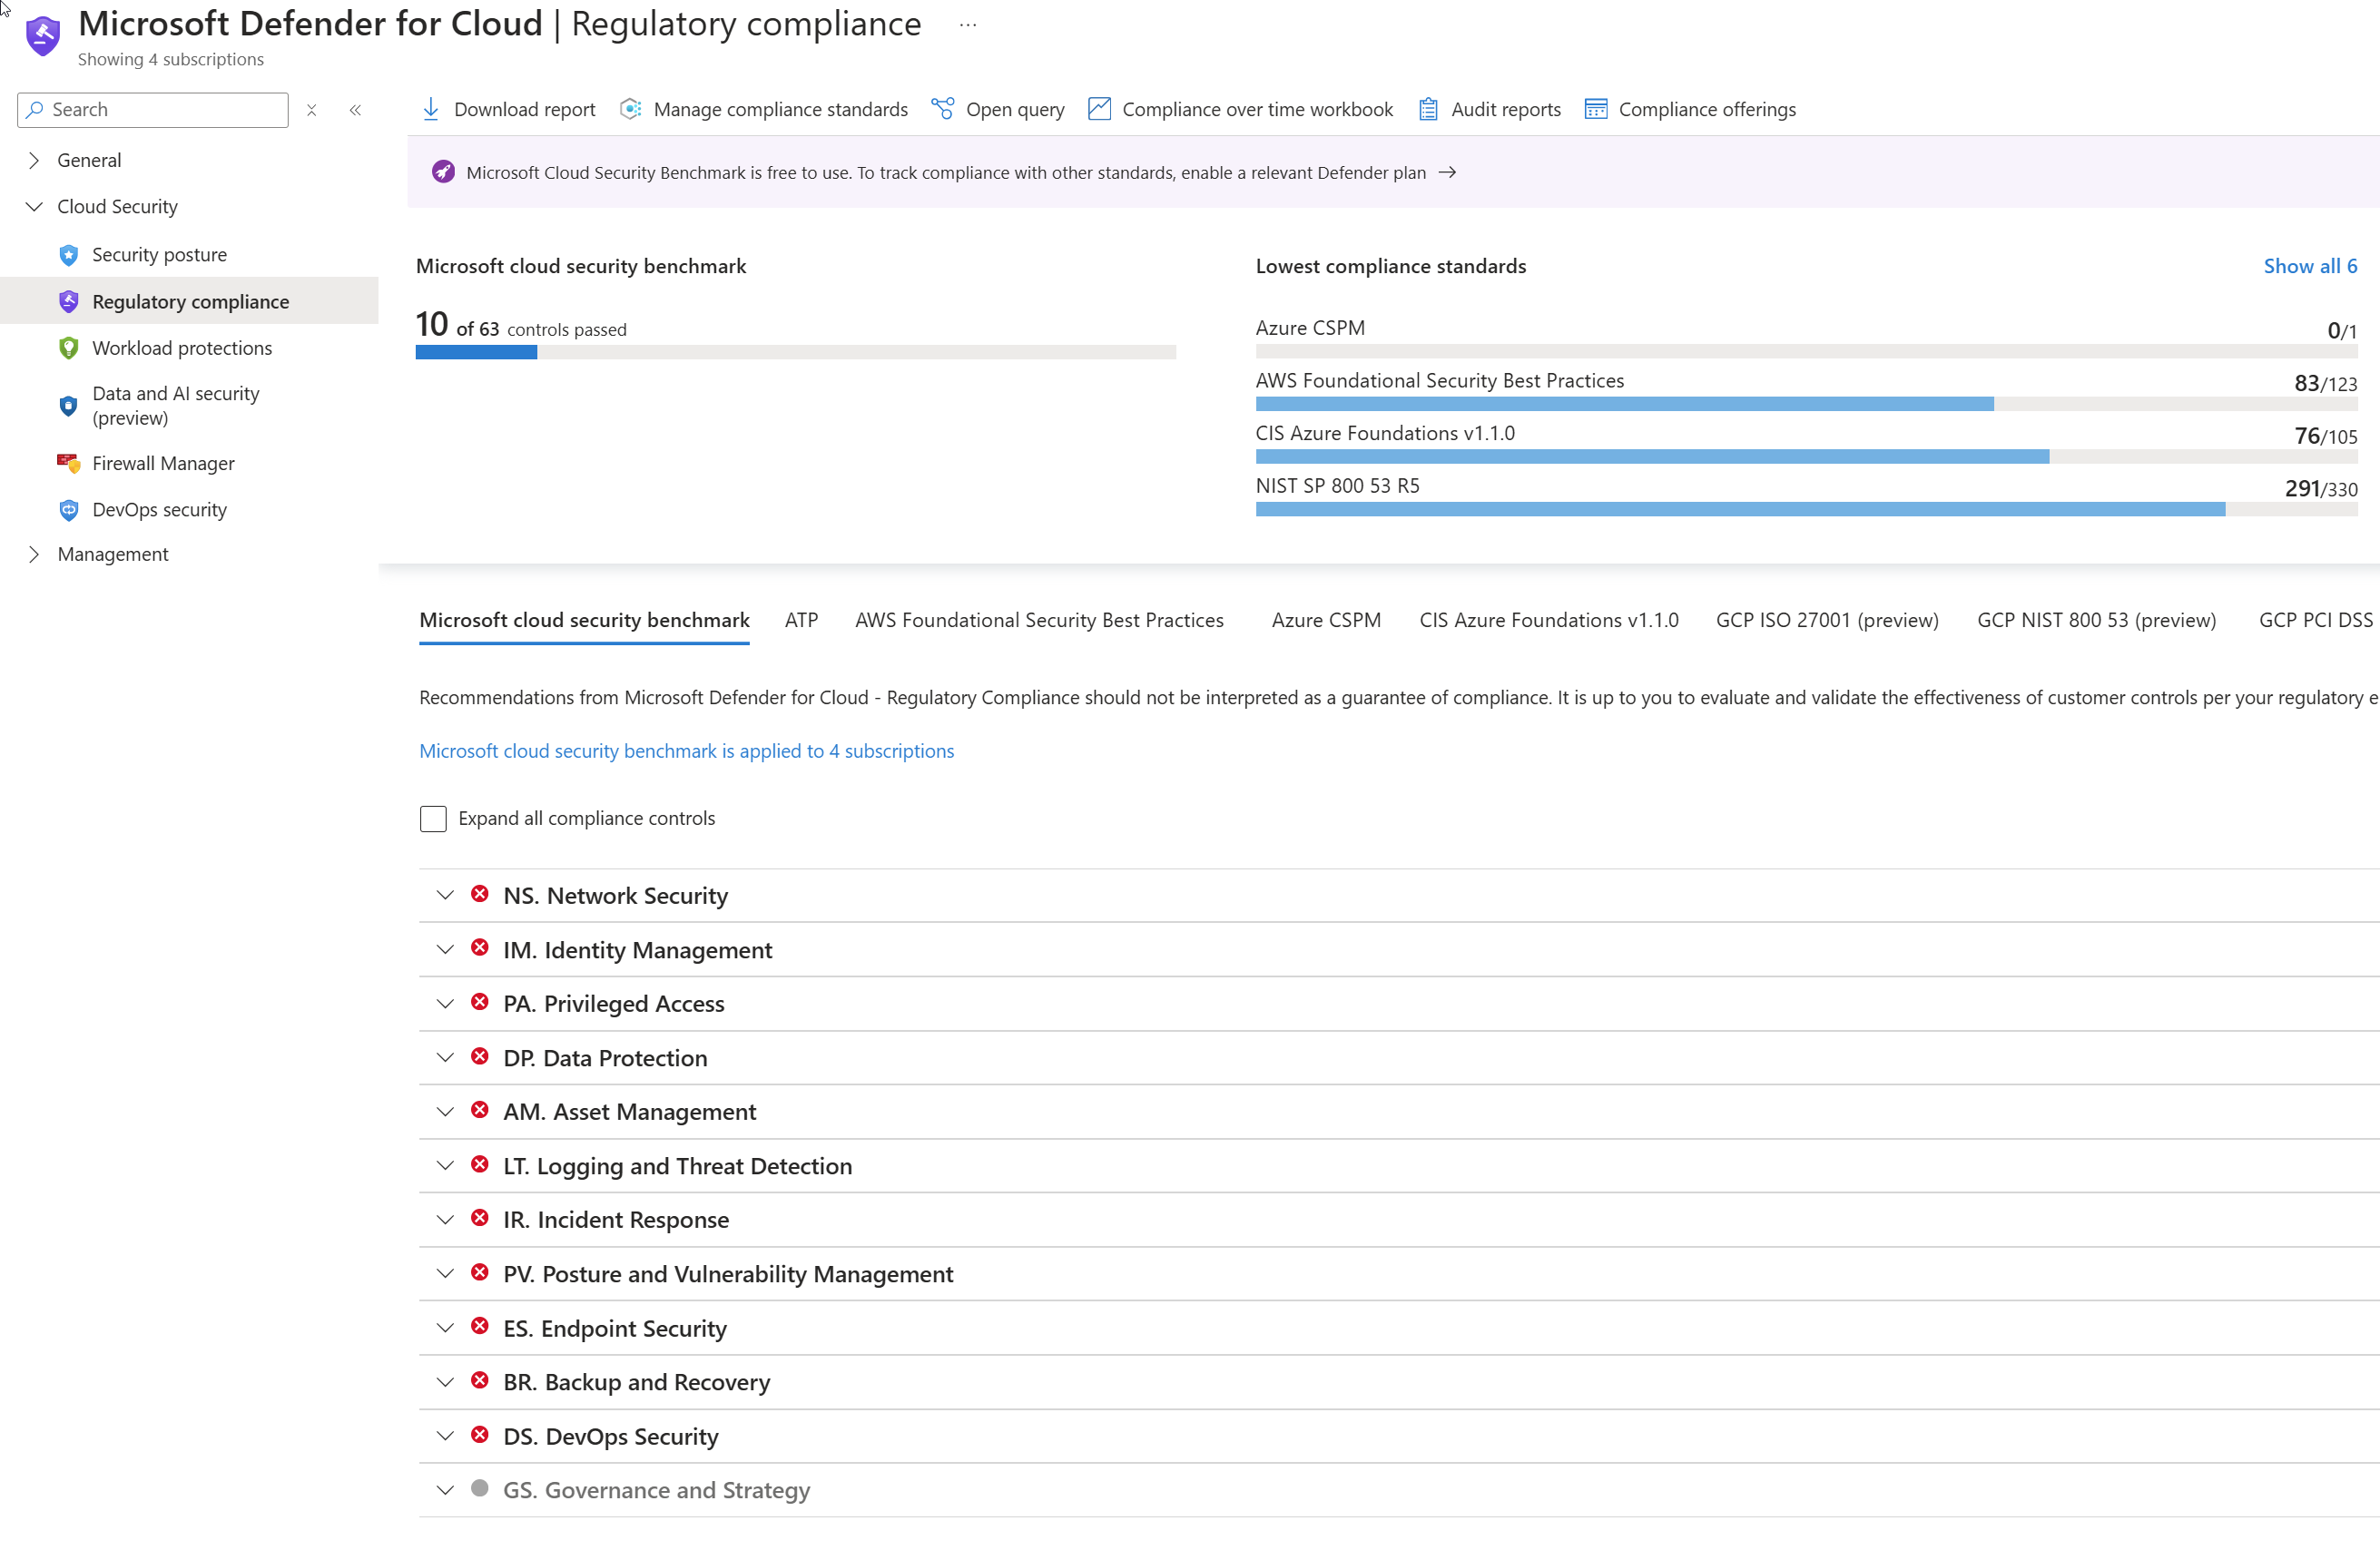Clear the sidebar search with X icon
The image size is (2380, 1550).
pos(312,110)
